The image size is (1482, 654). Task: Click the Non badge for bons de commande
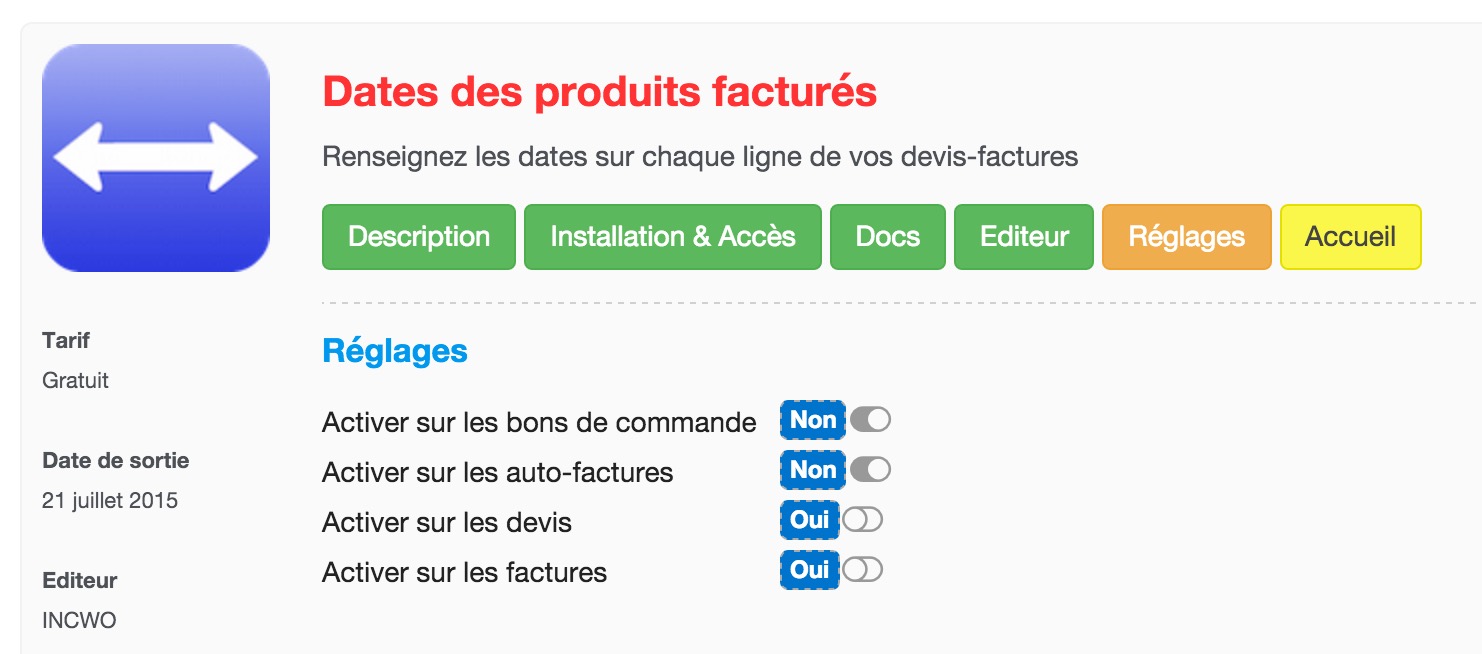[813, 420]
